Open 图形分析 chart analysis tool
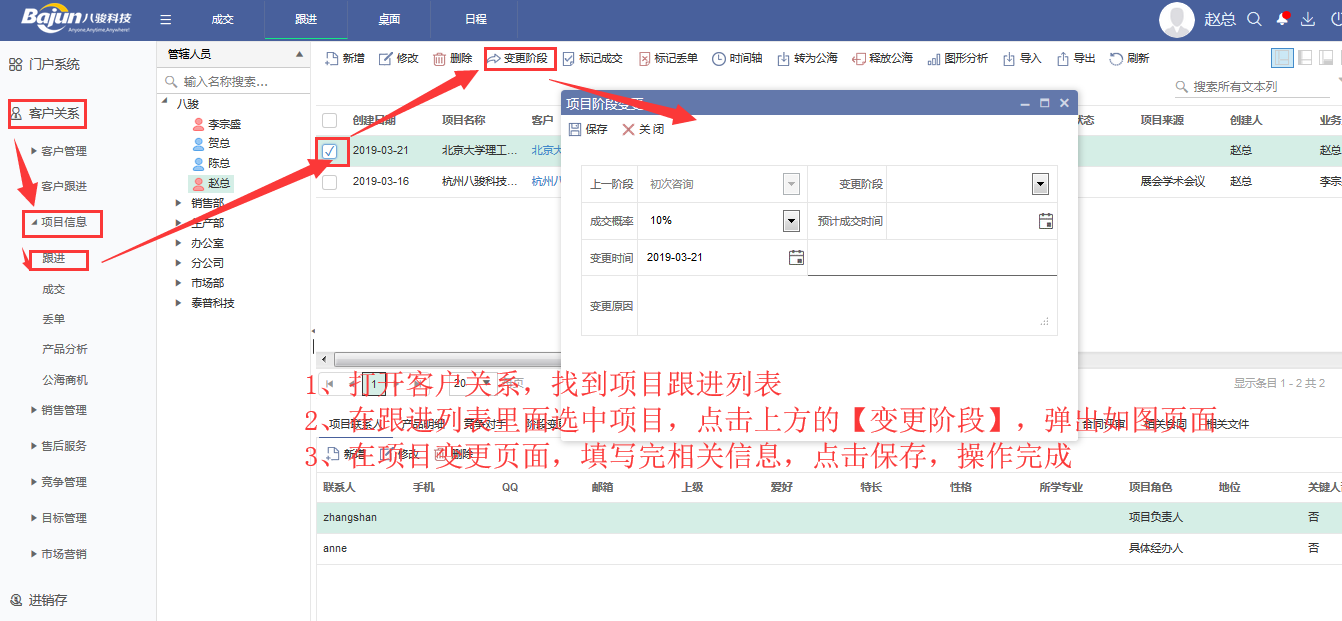Image resolution: width=1342 pixels, height=621 pixels. pos(933,59)
